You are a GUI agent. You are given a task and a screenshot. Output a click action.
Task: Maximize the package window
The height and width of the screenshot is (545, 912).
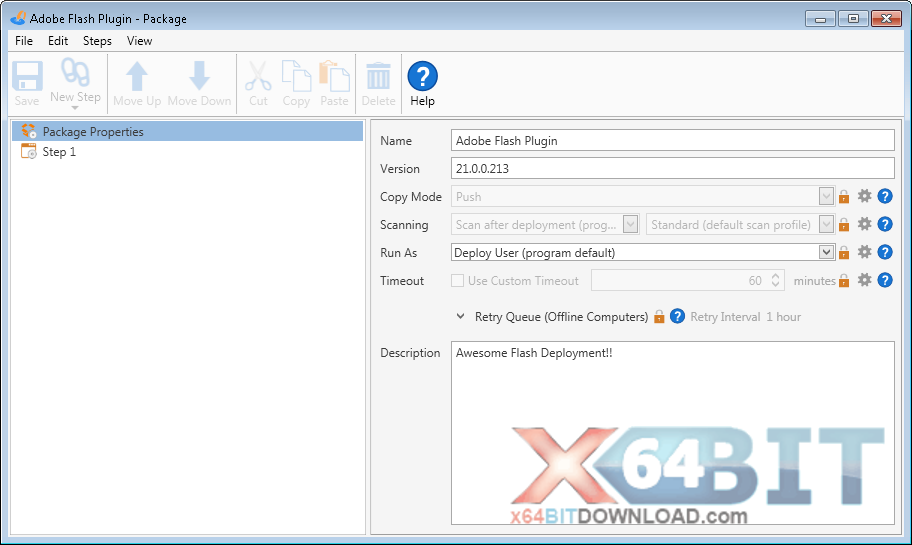click(x=853, y=19)
